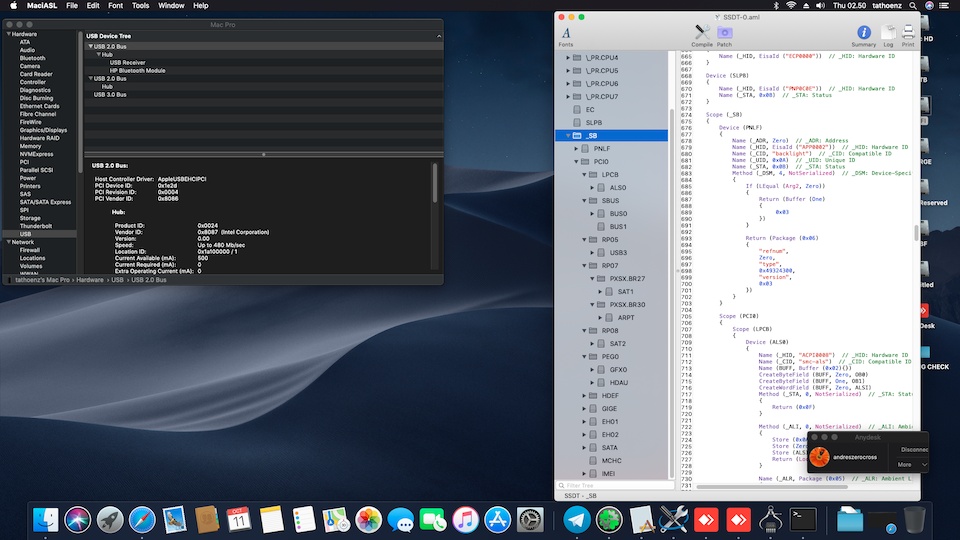Select the GFX0 device in tree
Image resolution: width=960 pixels, height=540 pixels.
coord(618,369)
